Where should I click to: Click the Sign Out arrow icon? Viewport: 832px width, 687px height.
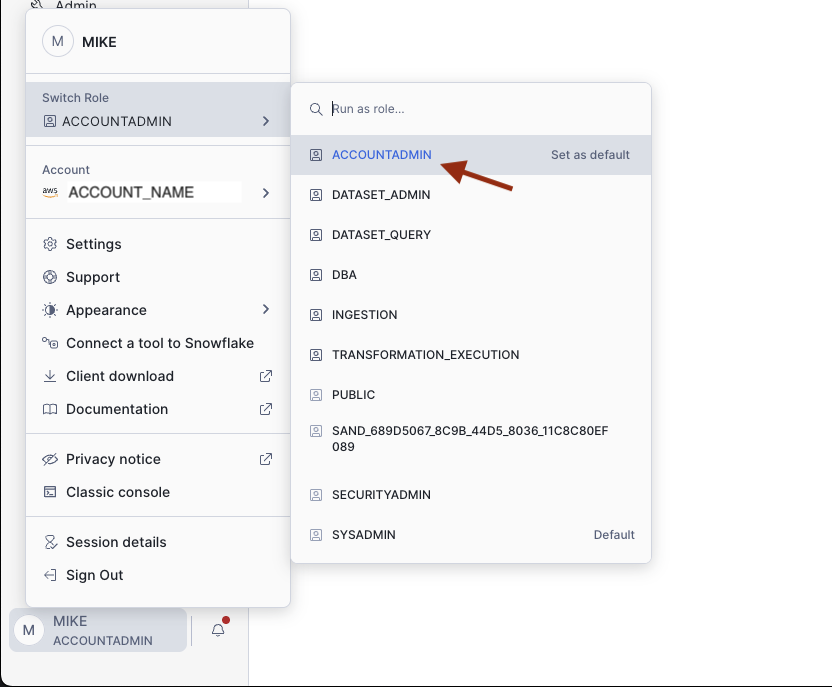click(50, 575)
